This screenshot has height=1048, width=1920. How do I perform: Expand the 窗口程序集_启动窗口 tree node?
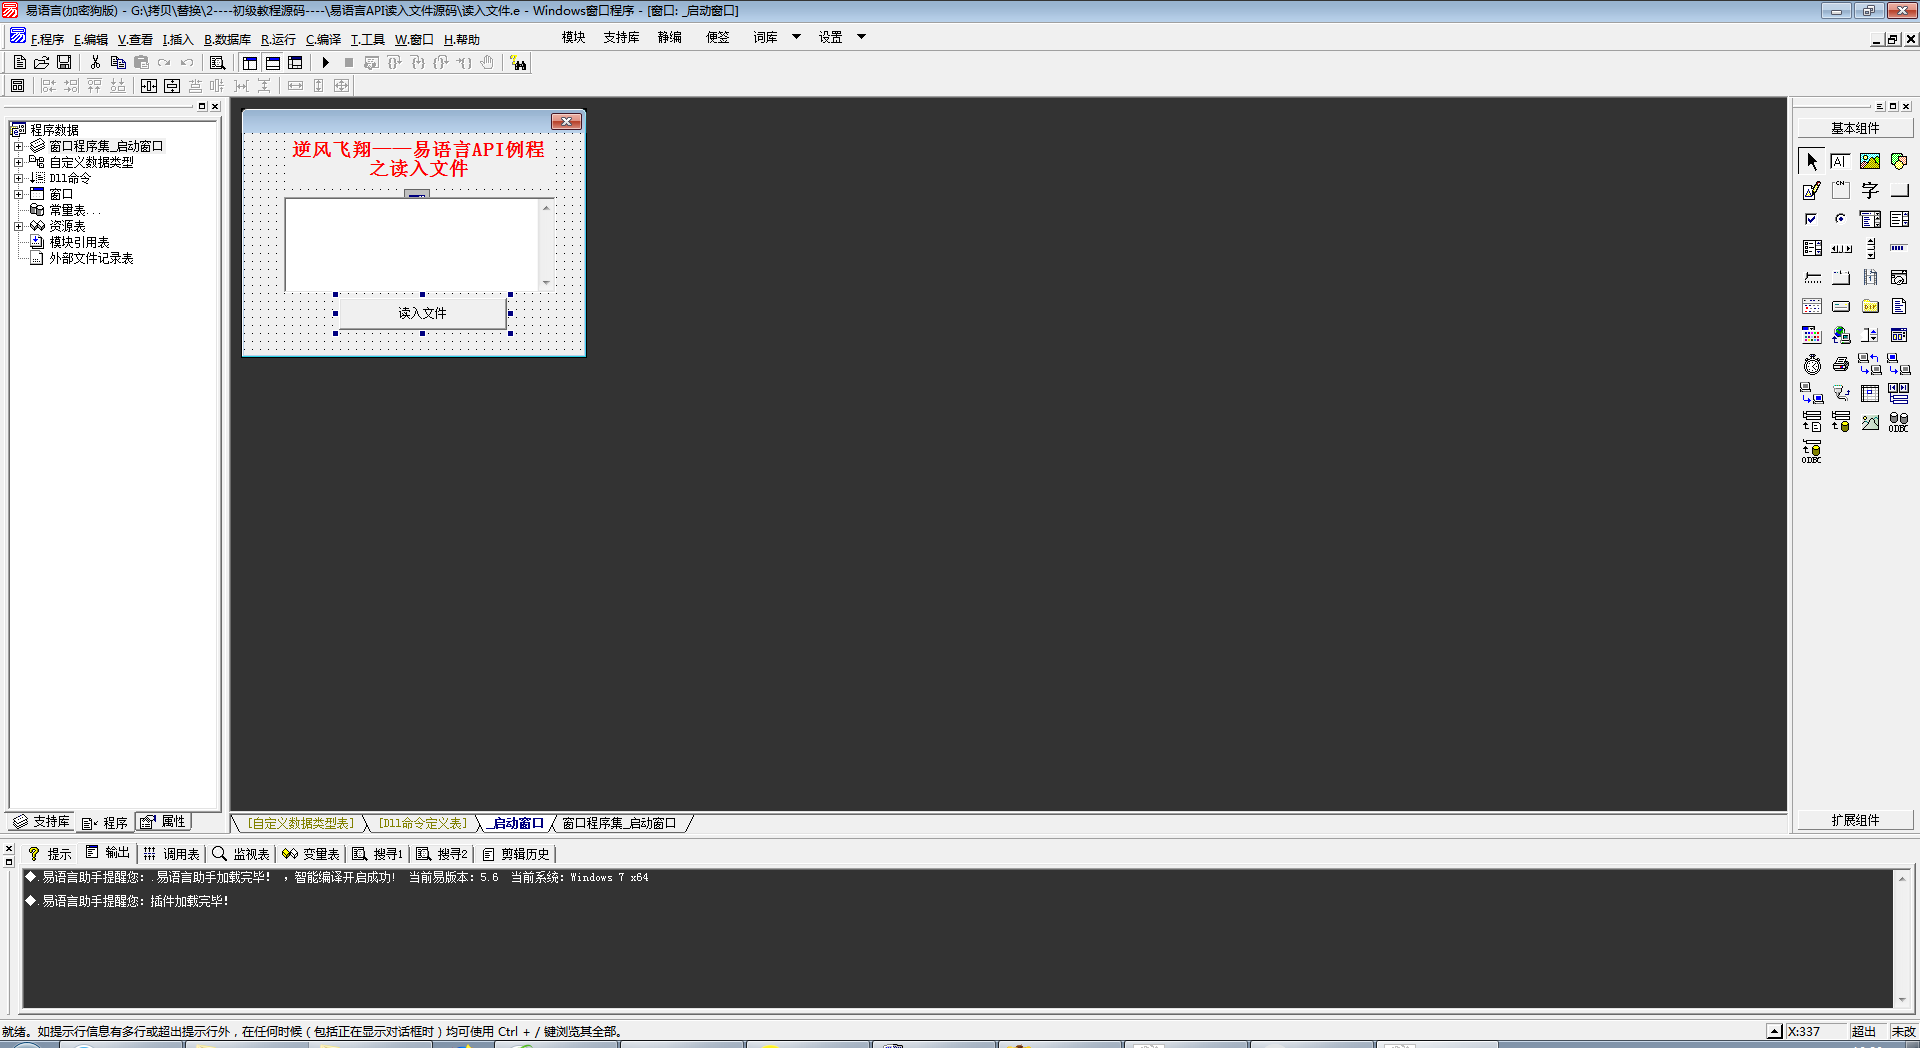coord(18,146)
